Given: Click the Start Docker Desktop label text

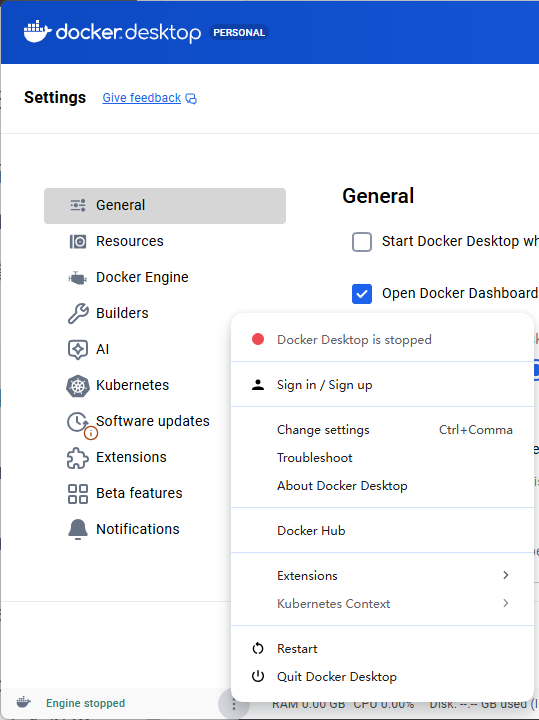Looking at the screenshot, I should tap(460, 242).
